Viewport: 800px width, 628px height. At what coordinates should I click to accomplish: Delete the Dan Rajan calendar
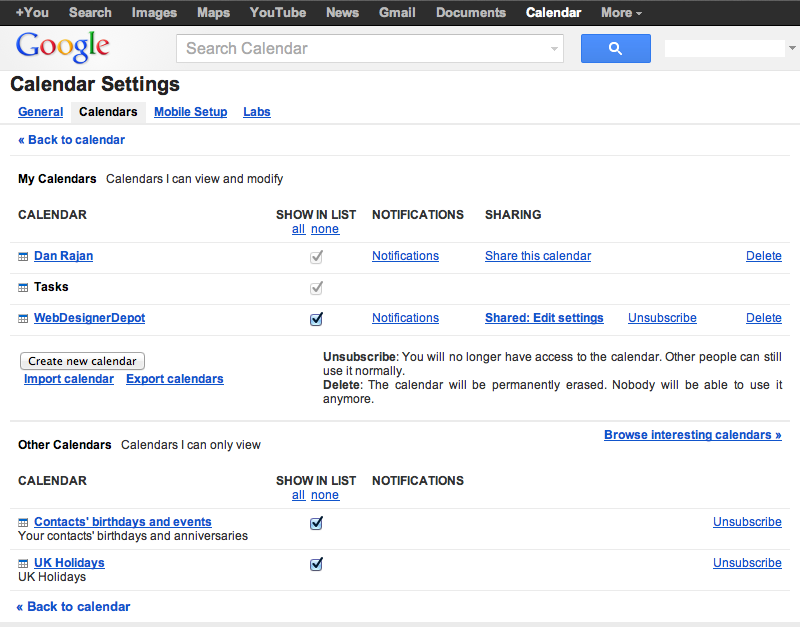pyautogui.click(x=763, y=256)
